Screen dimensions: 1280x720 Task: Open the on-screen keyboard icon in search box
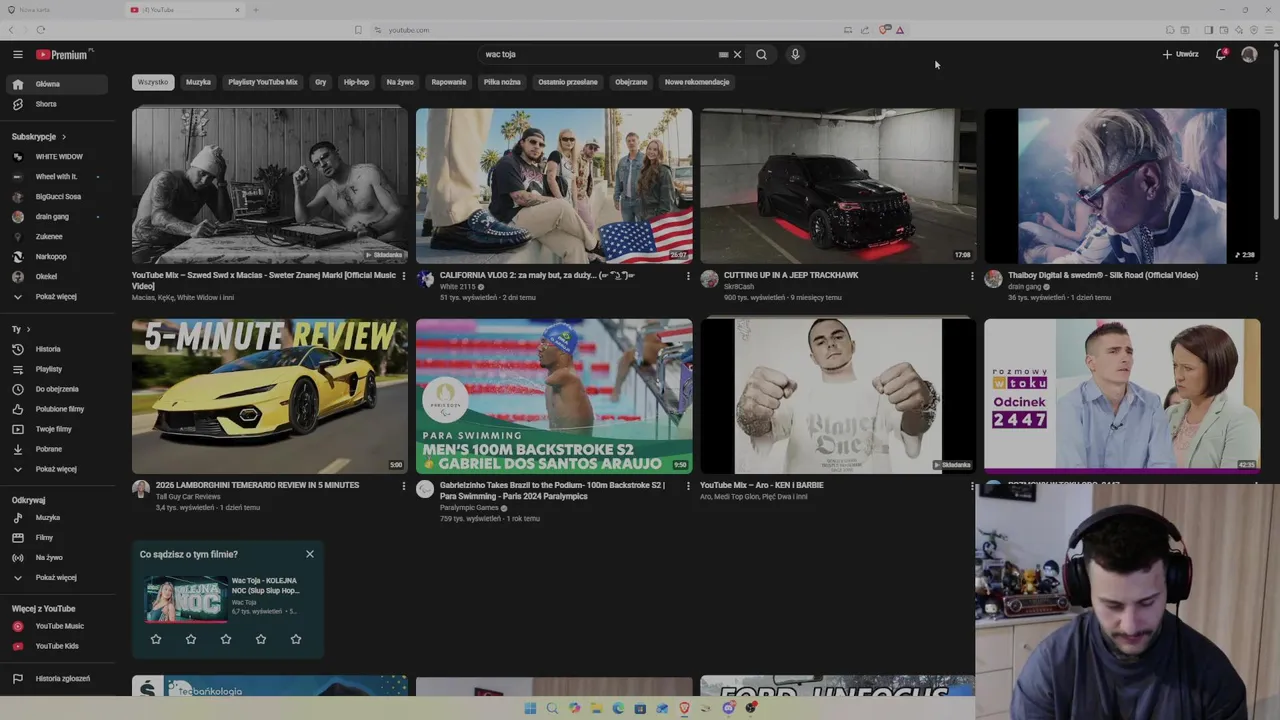click(x=723, y=55)
